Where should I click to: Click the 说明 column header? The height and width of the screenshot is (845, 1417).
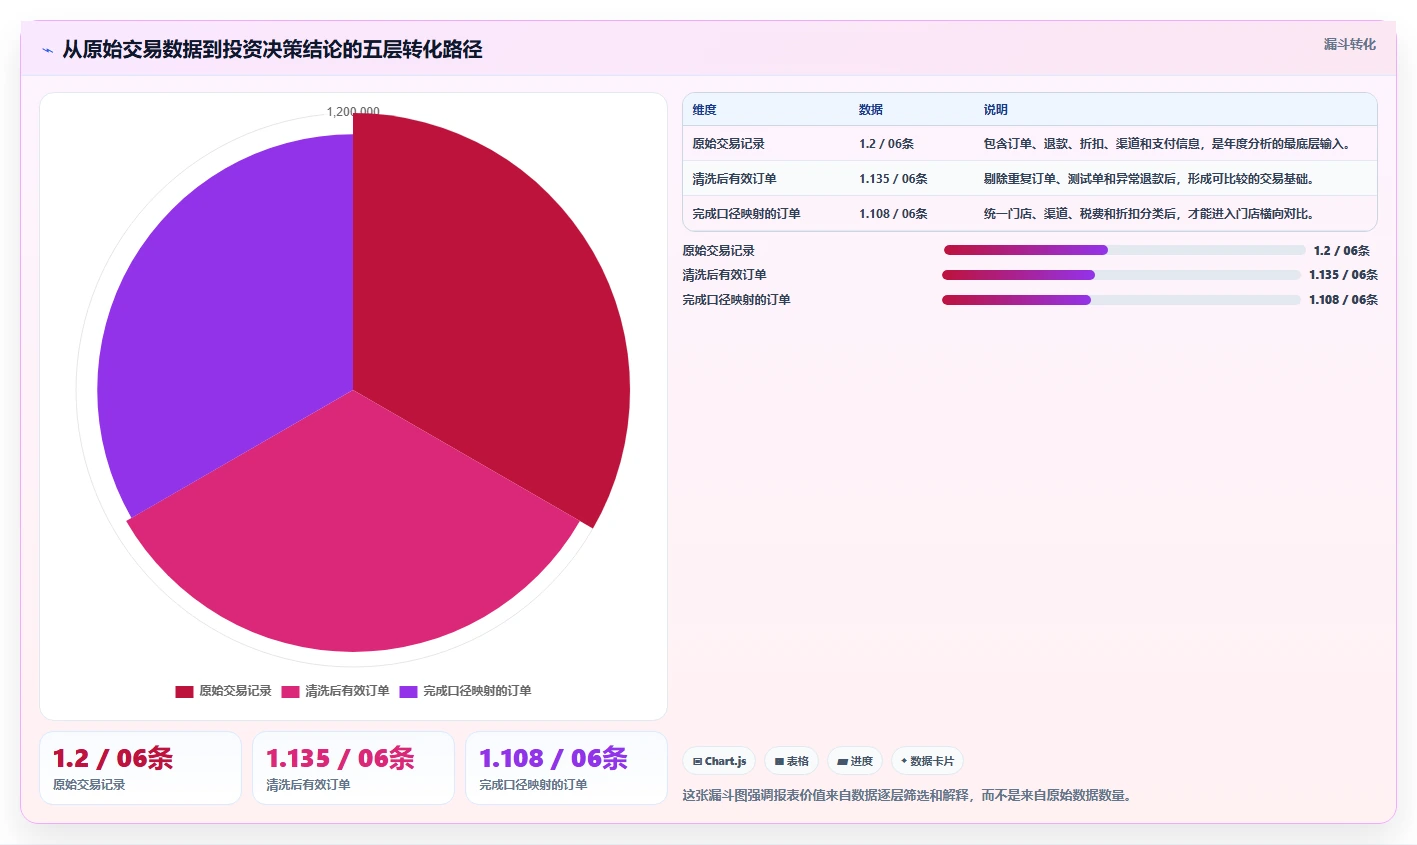point(995,110)
